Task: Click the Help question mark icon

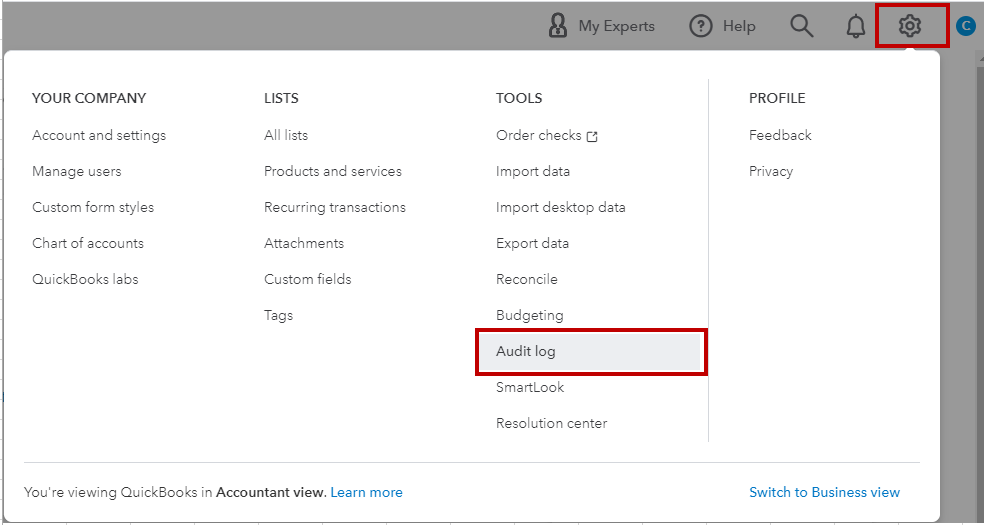Action: [x=701, y=26]
